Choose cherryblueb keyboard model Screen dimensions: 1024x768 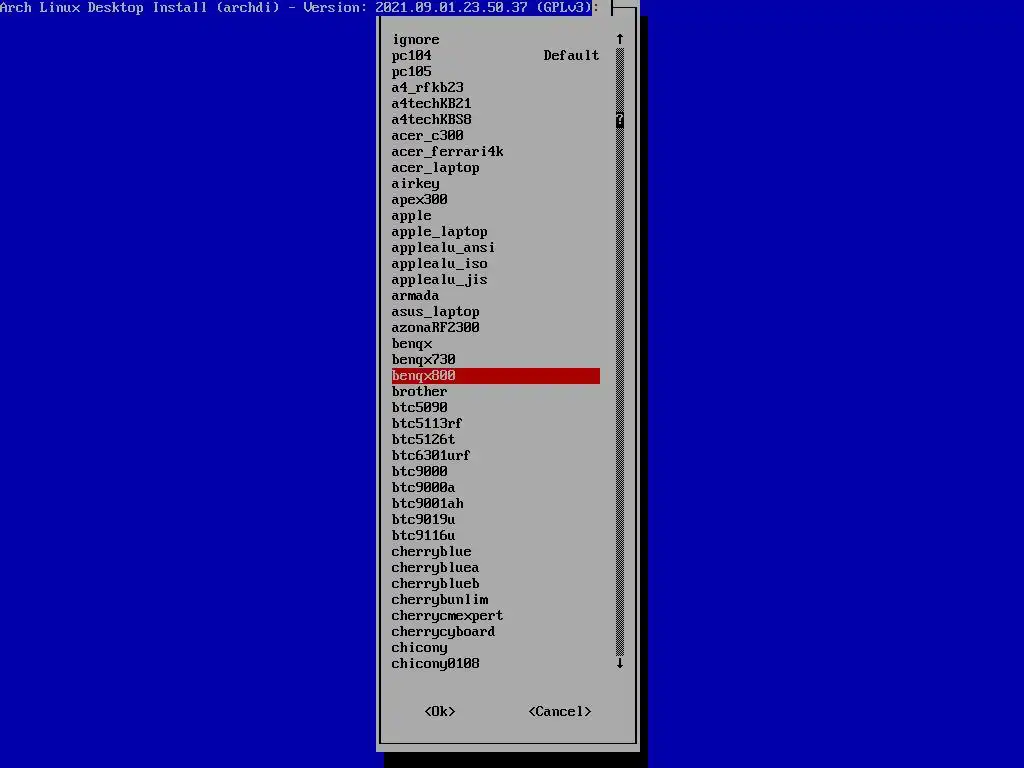[x=496, y=584]
